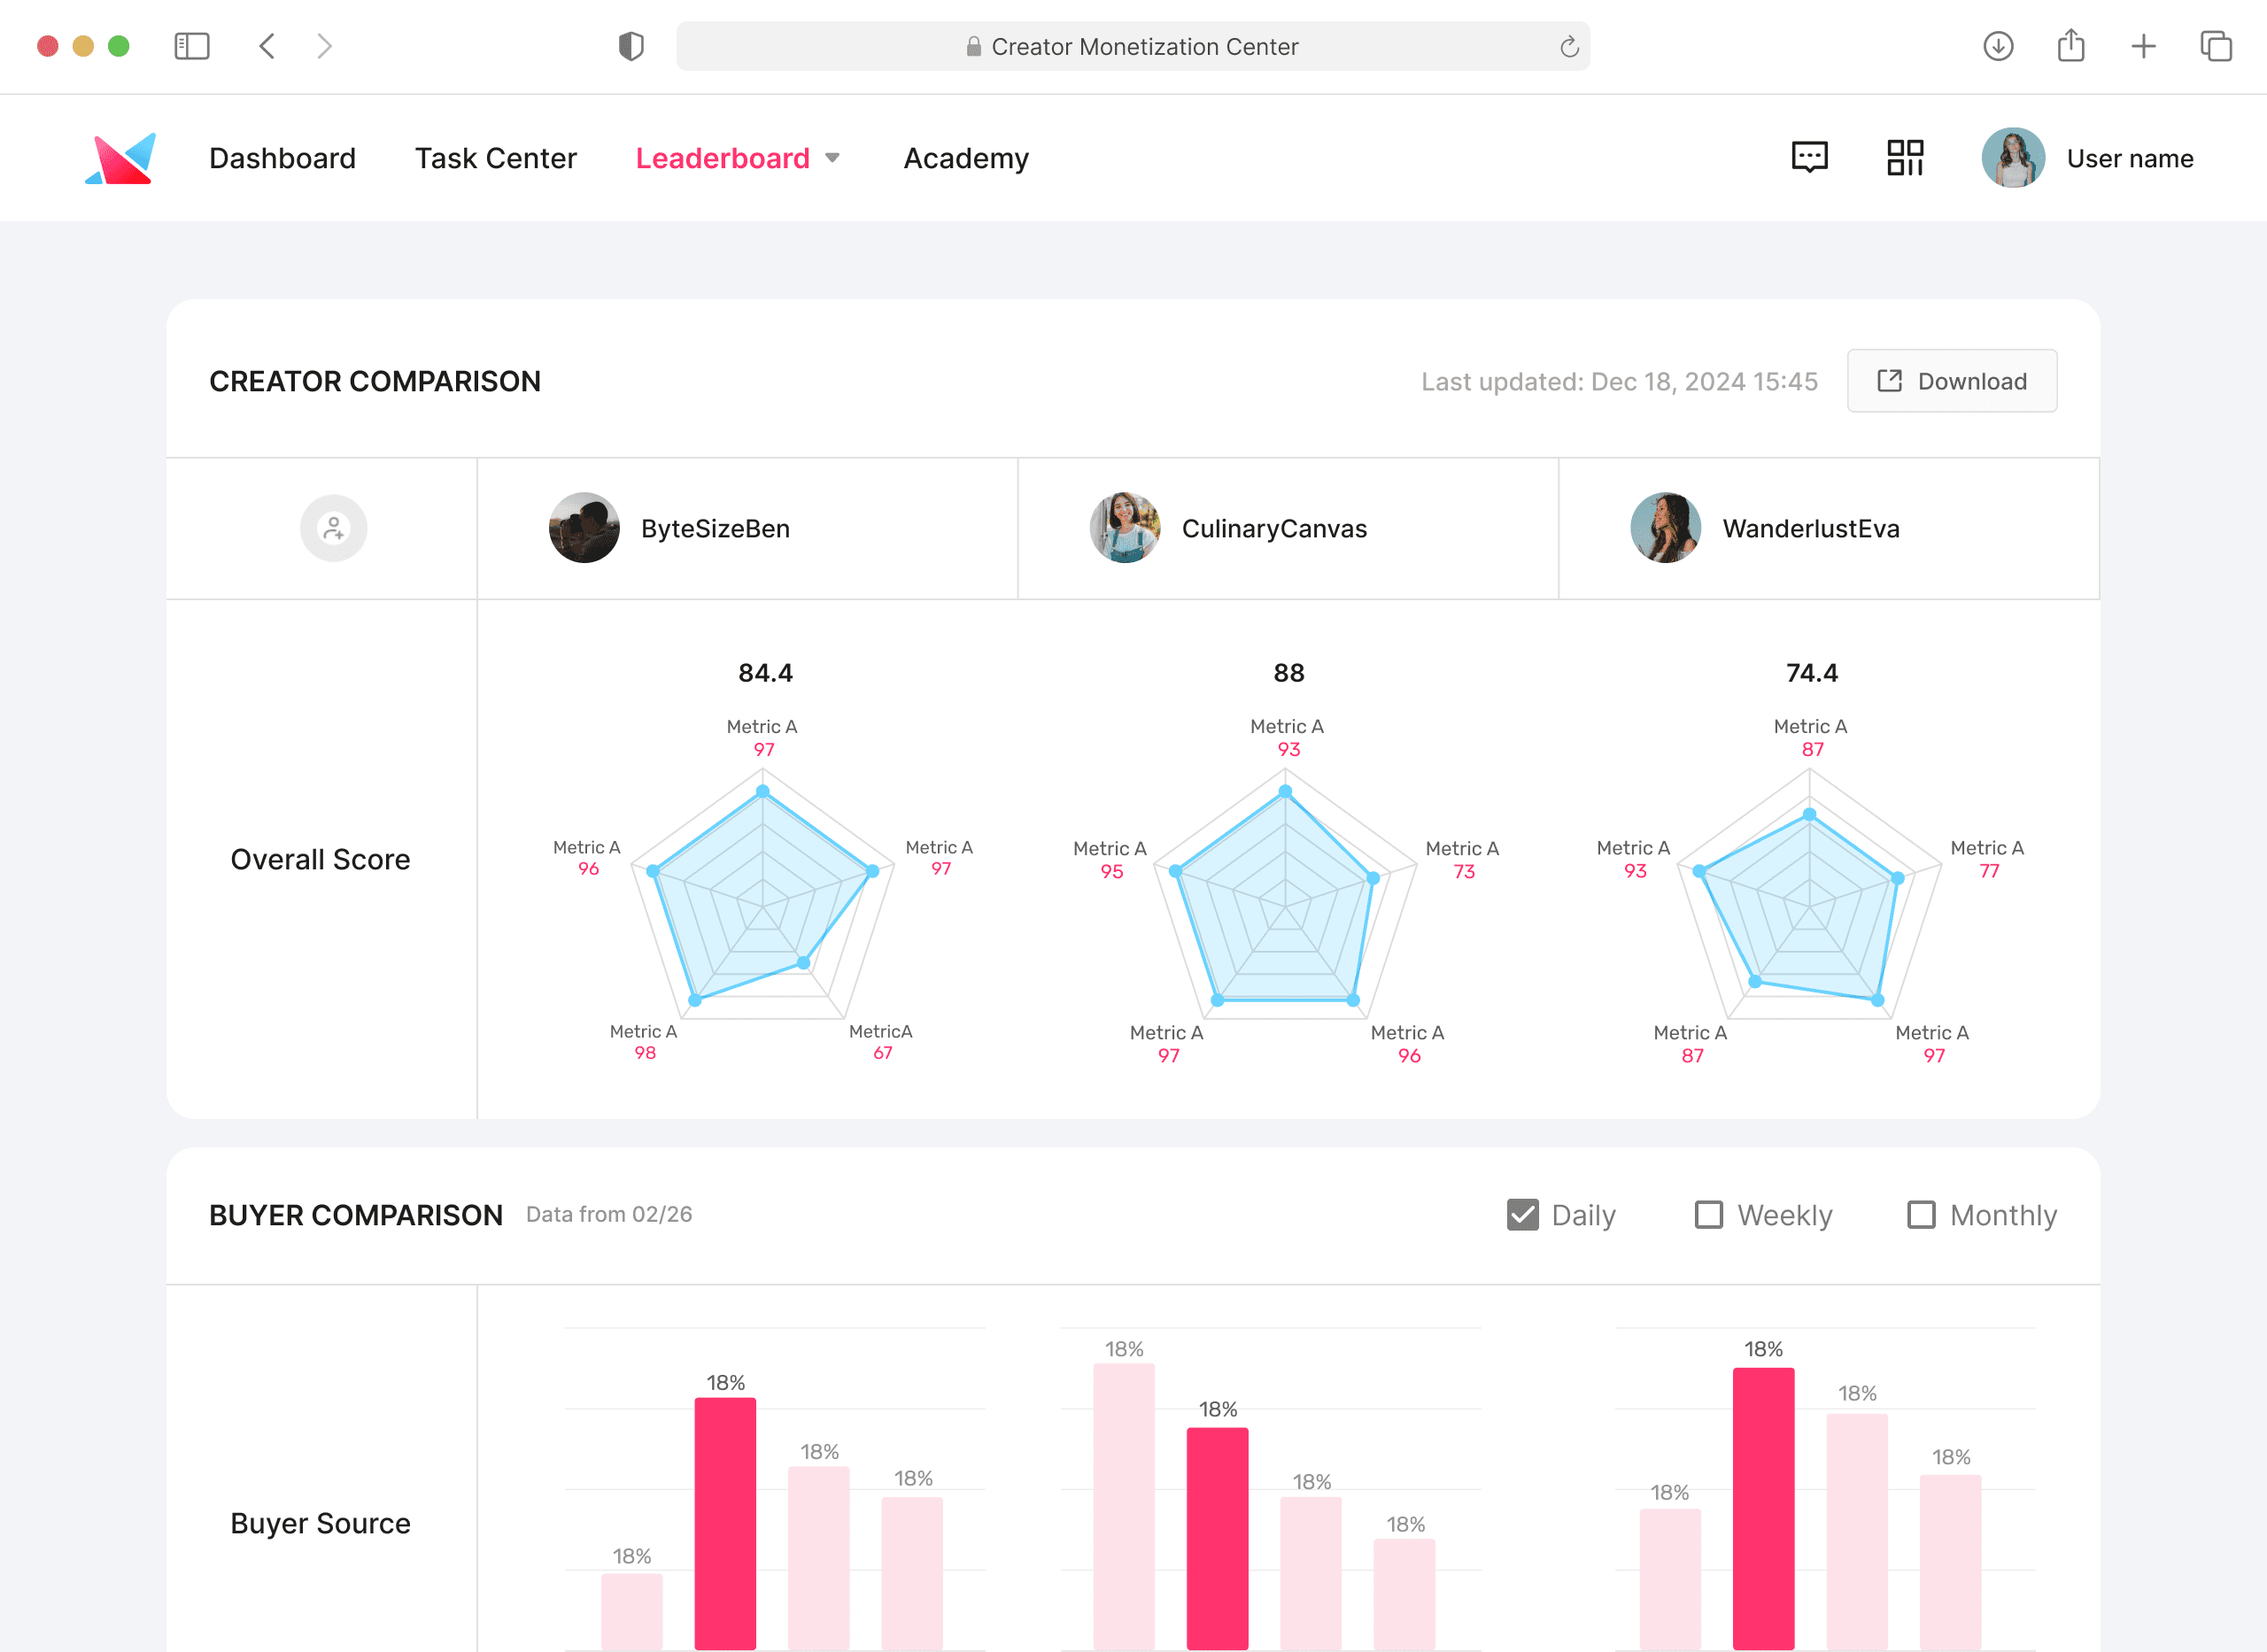2267x1652 pixels.
Task: Click the CulinaryCanvas radar chart
Action: pos(1286,895)
